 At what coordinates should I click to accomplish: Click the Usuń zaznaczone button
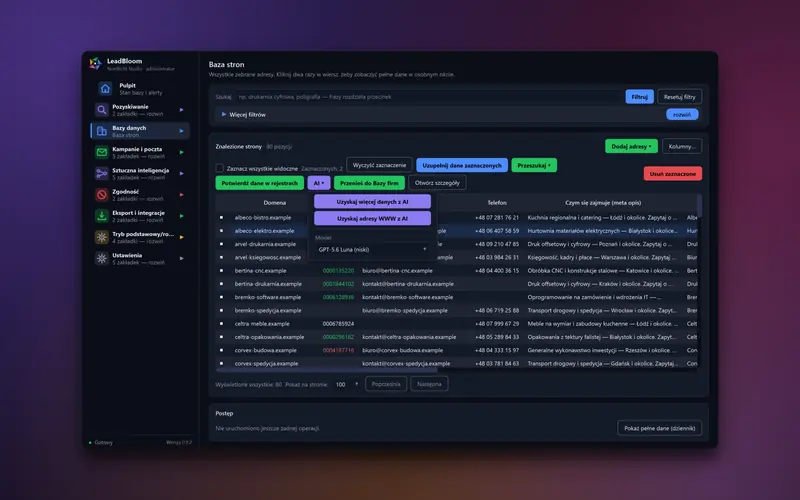(672, 173)
